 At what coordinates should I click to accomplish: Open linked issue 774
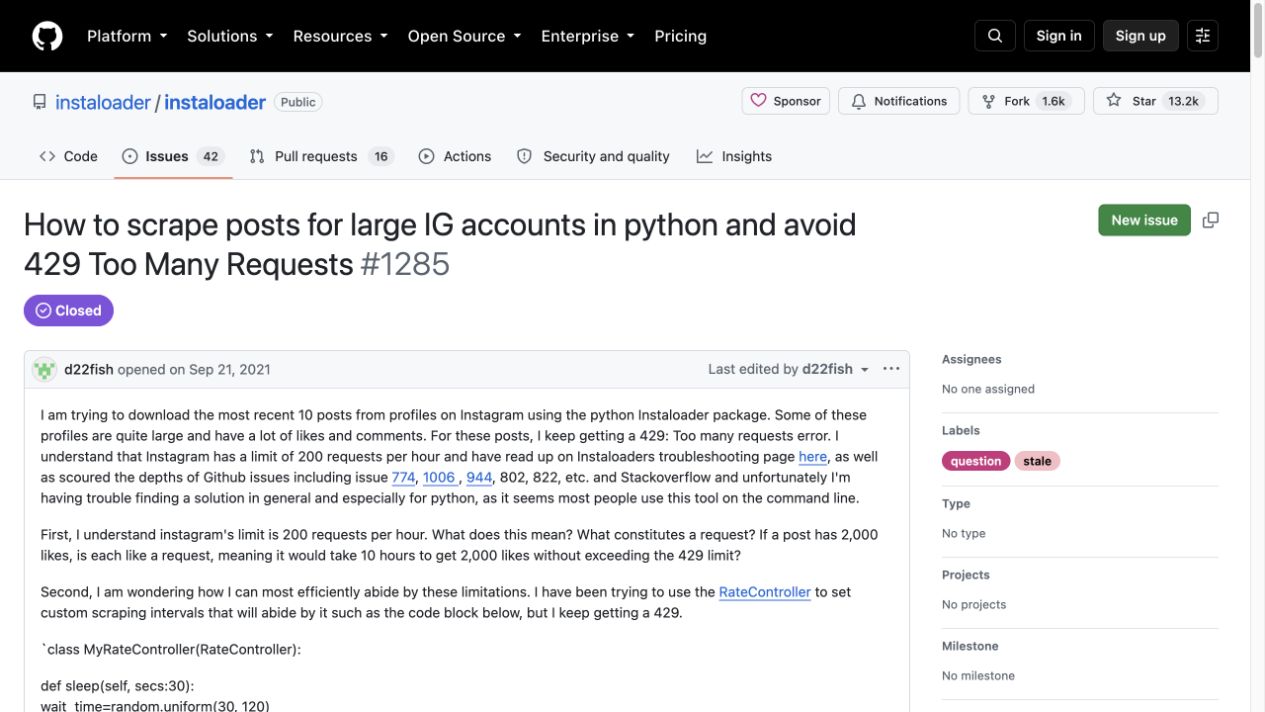pos(403,477)
